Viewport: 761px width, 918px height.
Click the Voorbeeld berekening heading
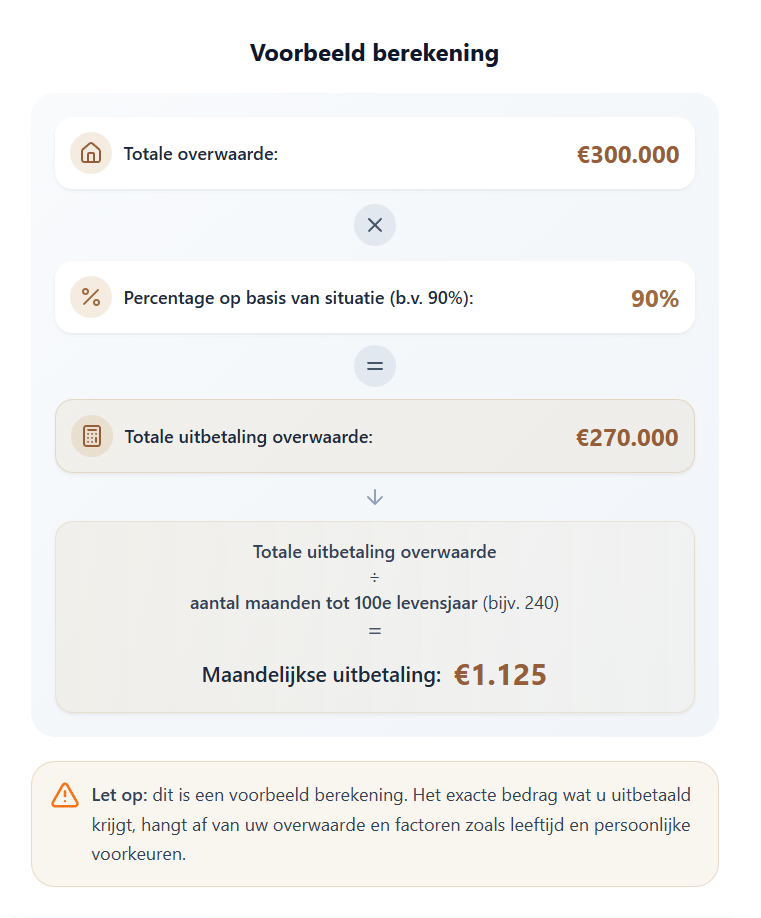point(374,53)
